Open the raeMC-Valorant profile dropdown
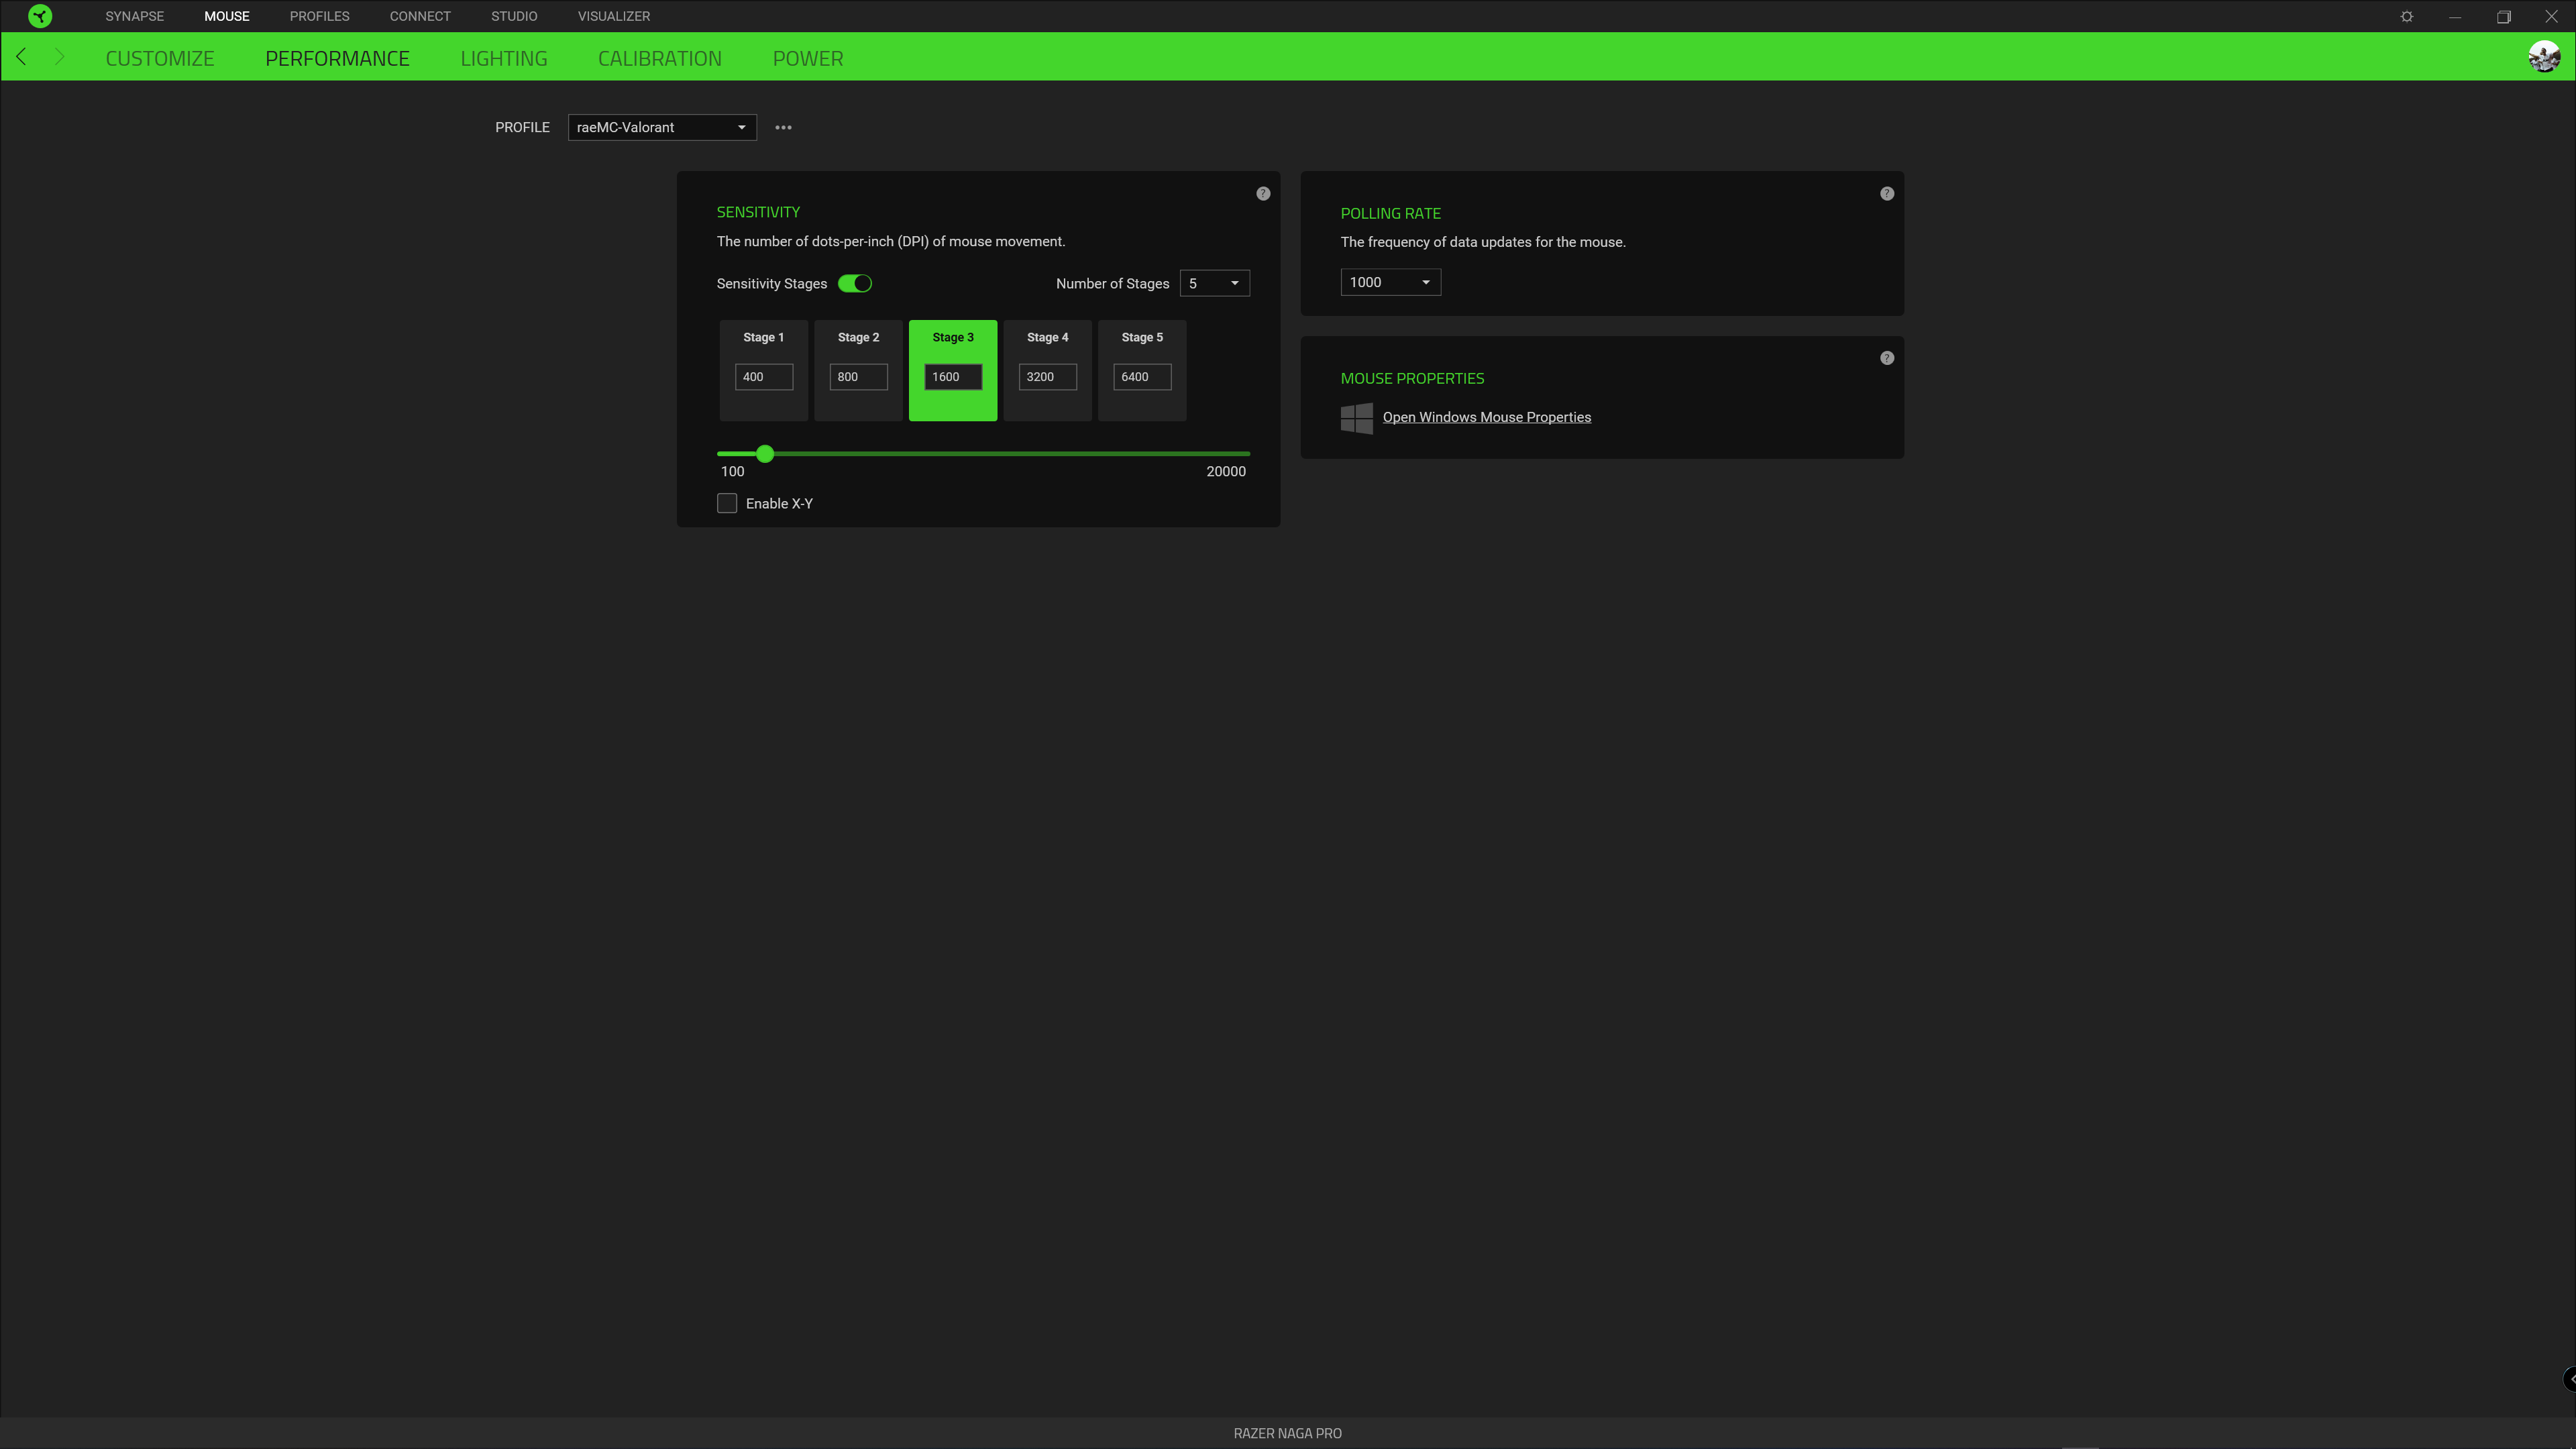2576x1449 pixels. (x=662, y=127)
